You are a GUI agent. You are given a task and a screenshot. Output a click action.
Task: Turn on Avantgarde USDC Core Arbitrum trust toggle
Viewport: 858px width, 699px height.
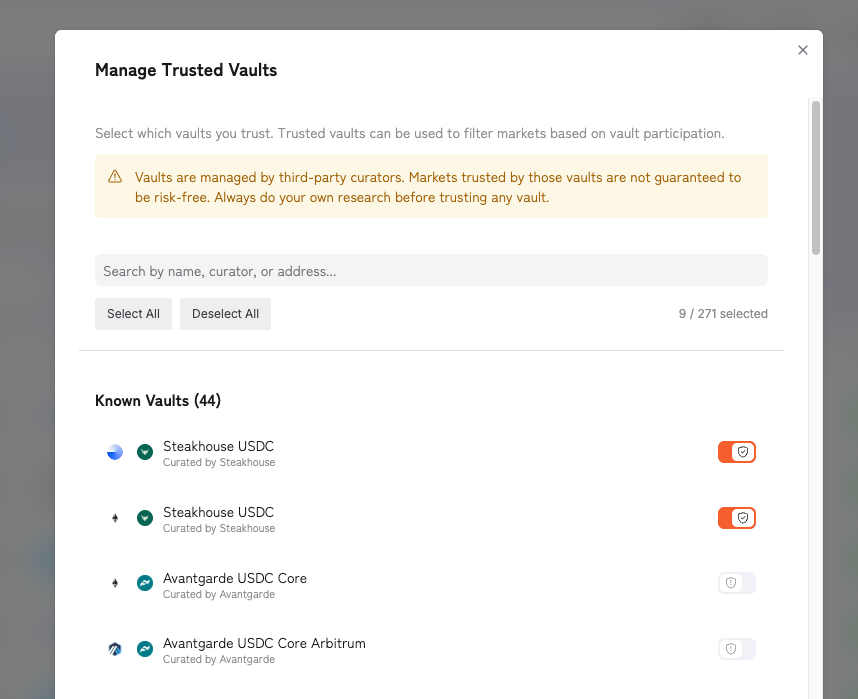click(737, 649)
